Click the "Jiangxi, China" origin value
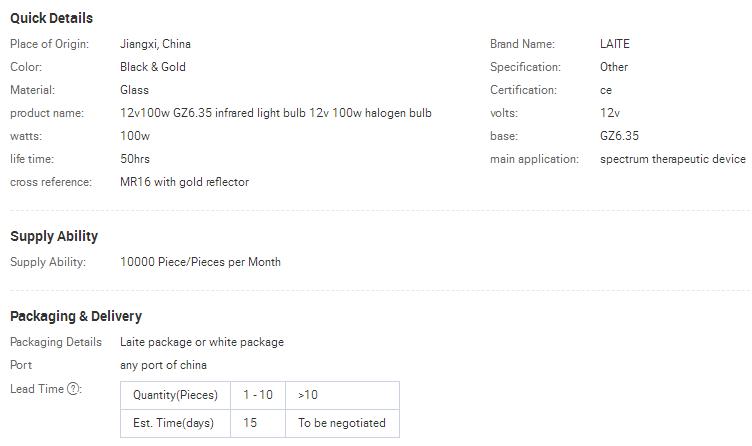This screenshot has height=446, width=752. (x=155, y=44)
